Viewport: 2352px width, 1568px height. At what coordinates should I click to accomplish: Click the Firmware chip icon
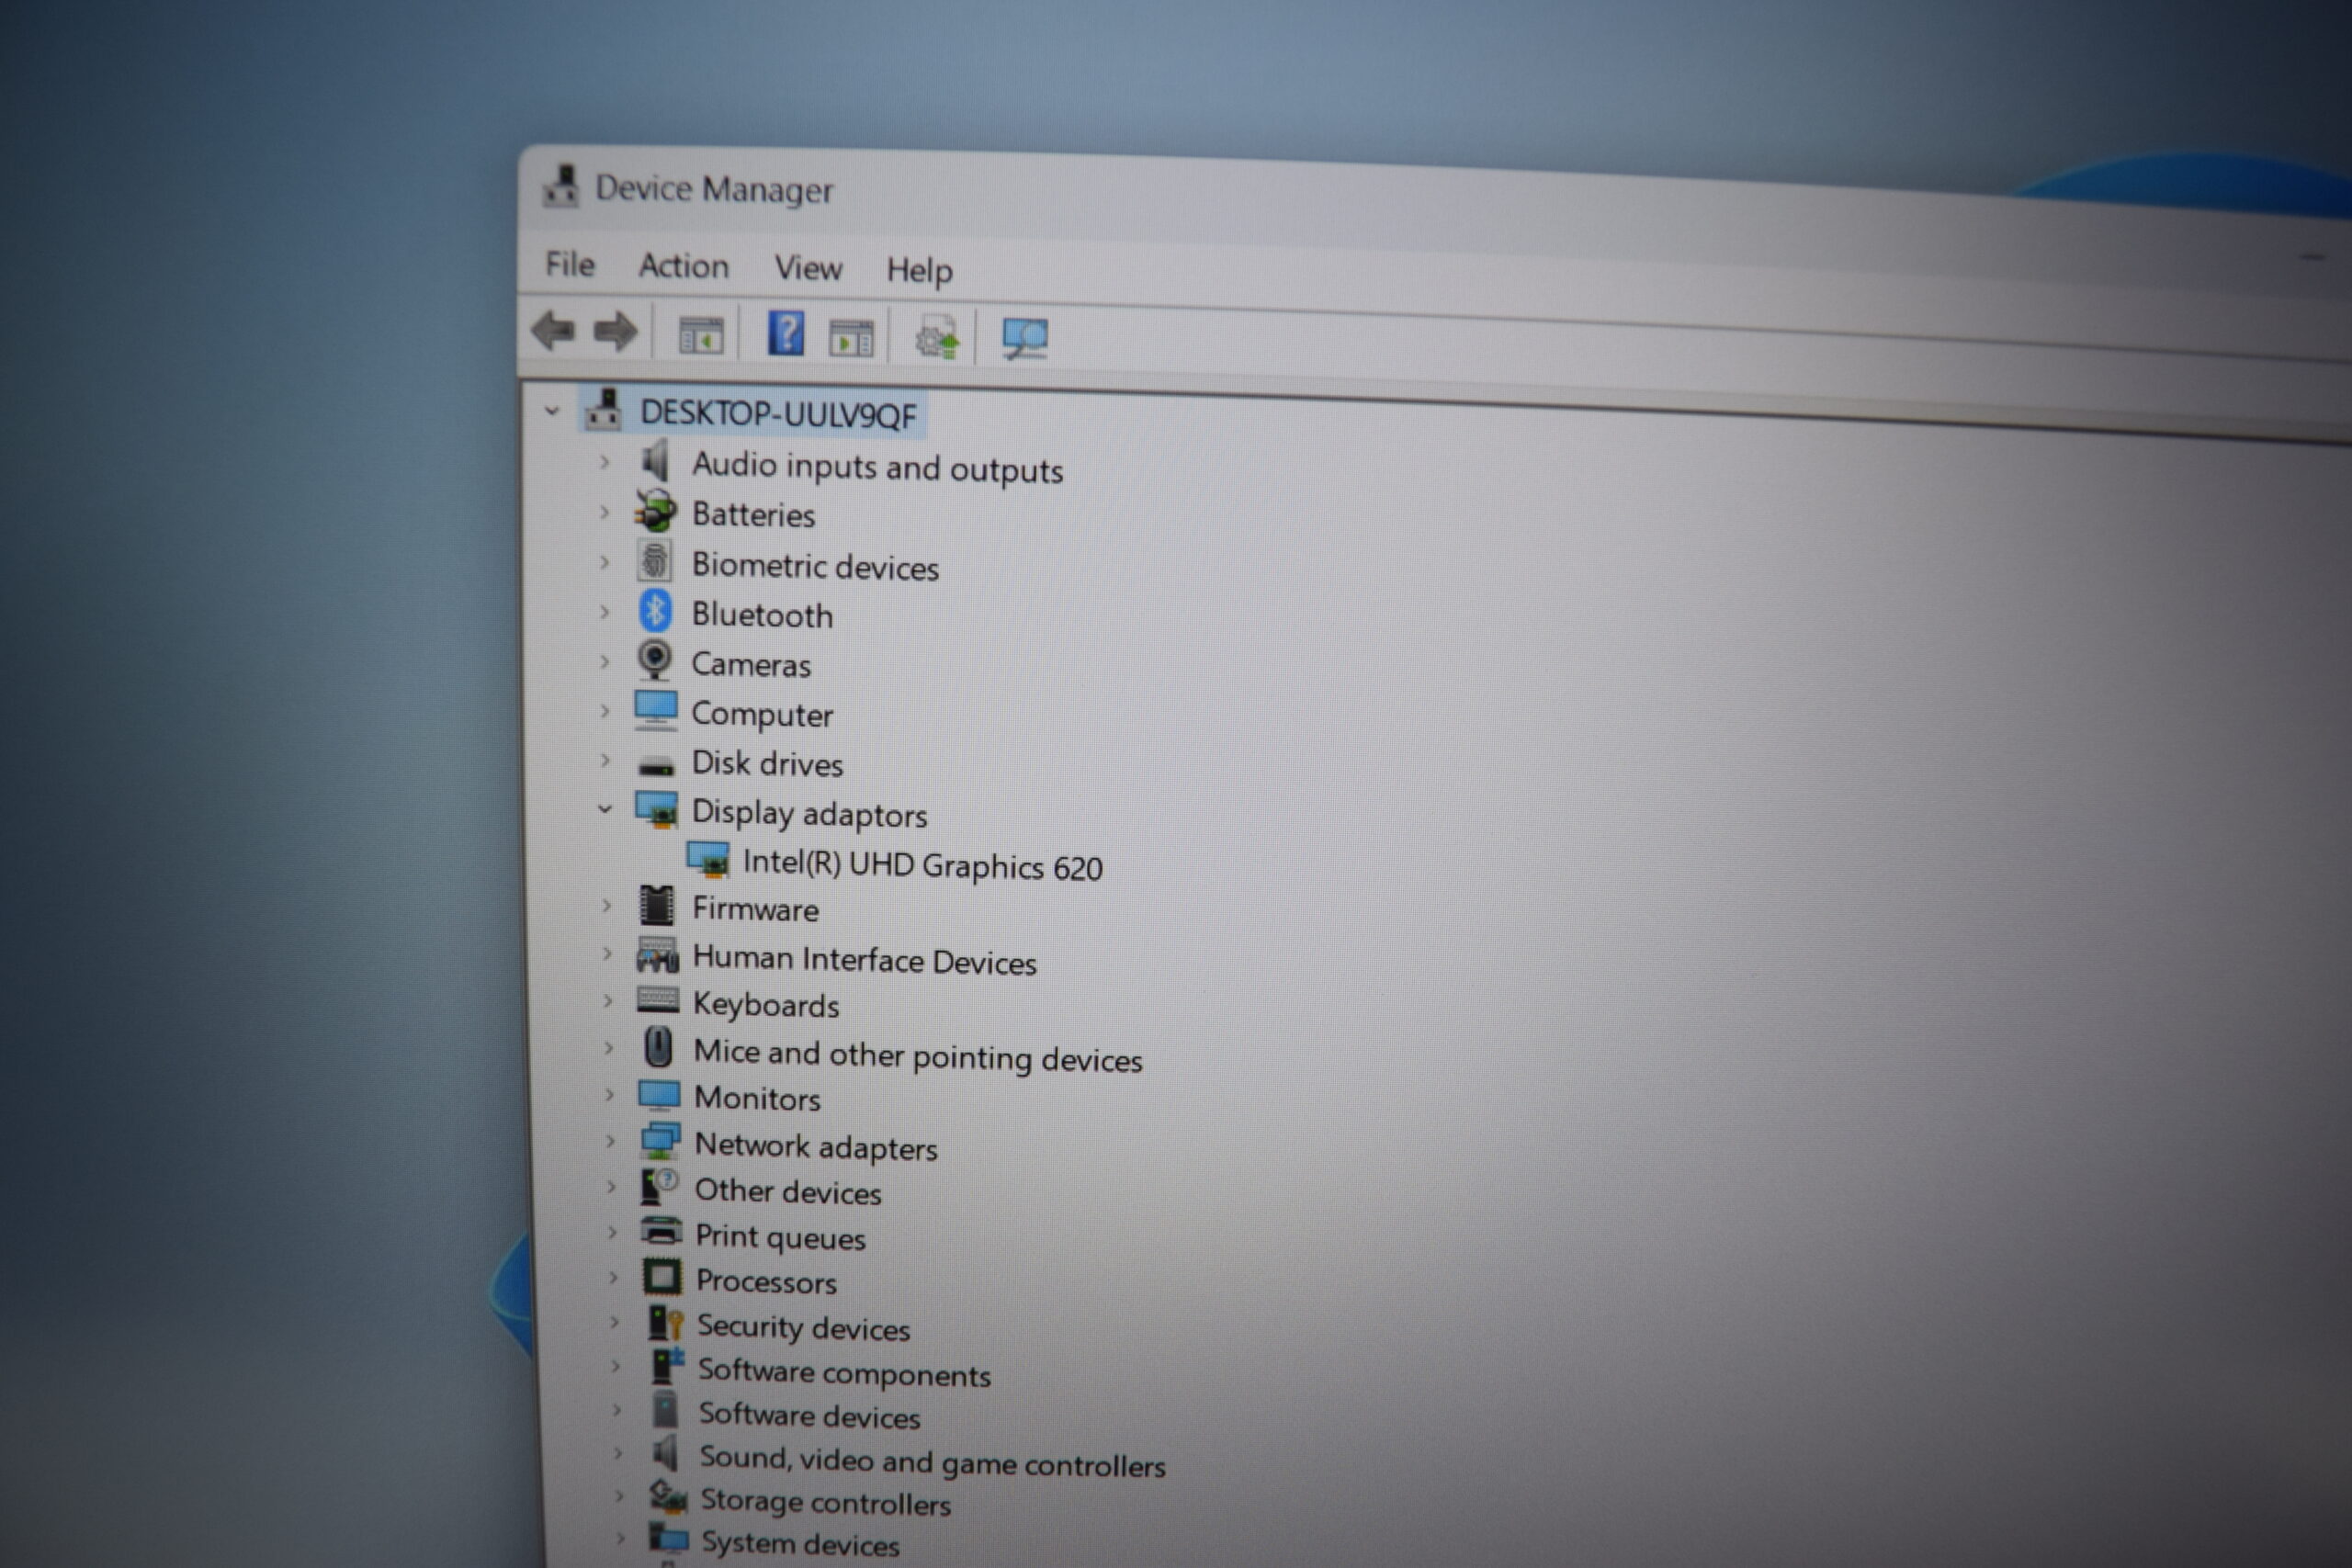click(x=657, y=906)
